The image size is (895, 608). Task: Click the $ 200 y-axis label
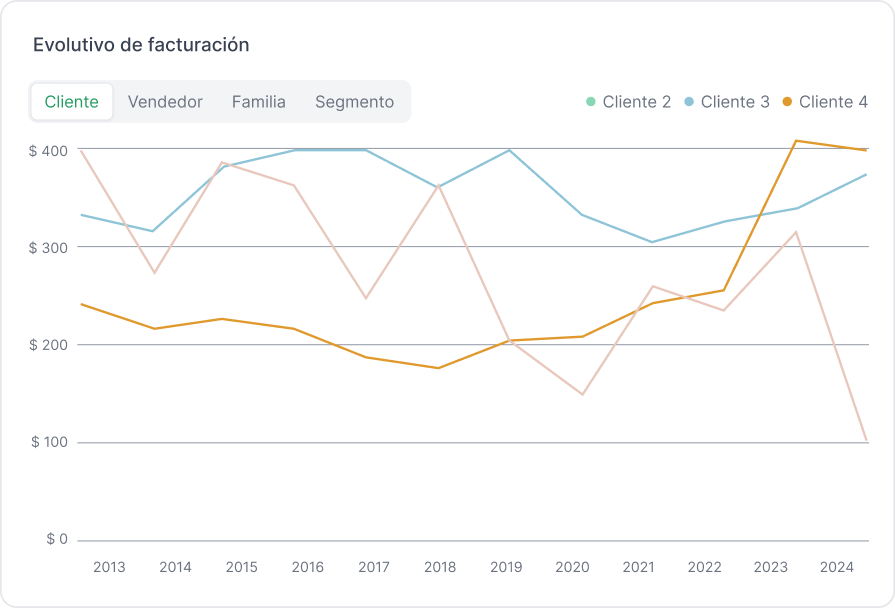(x=48, y=345)
